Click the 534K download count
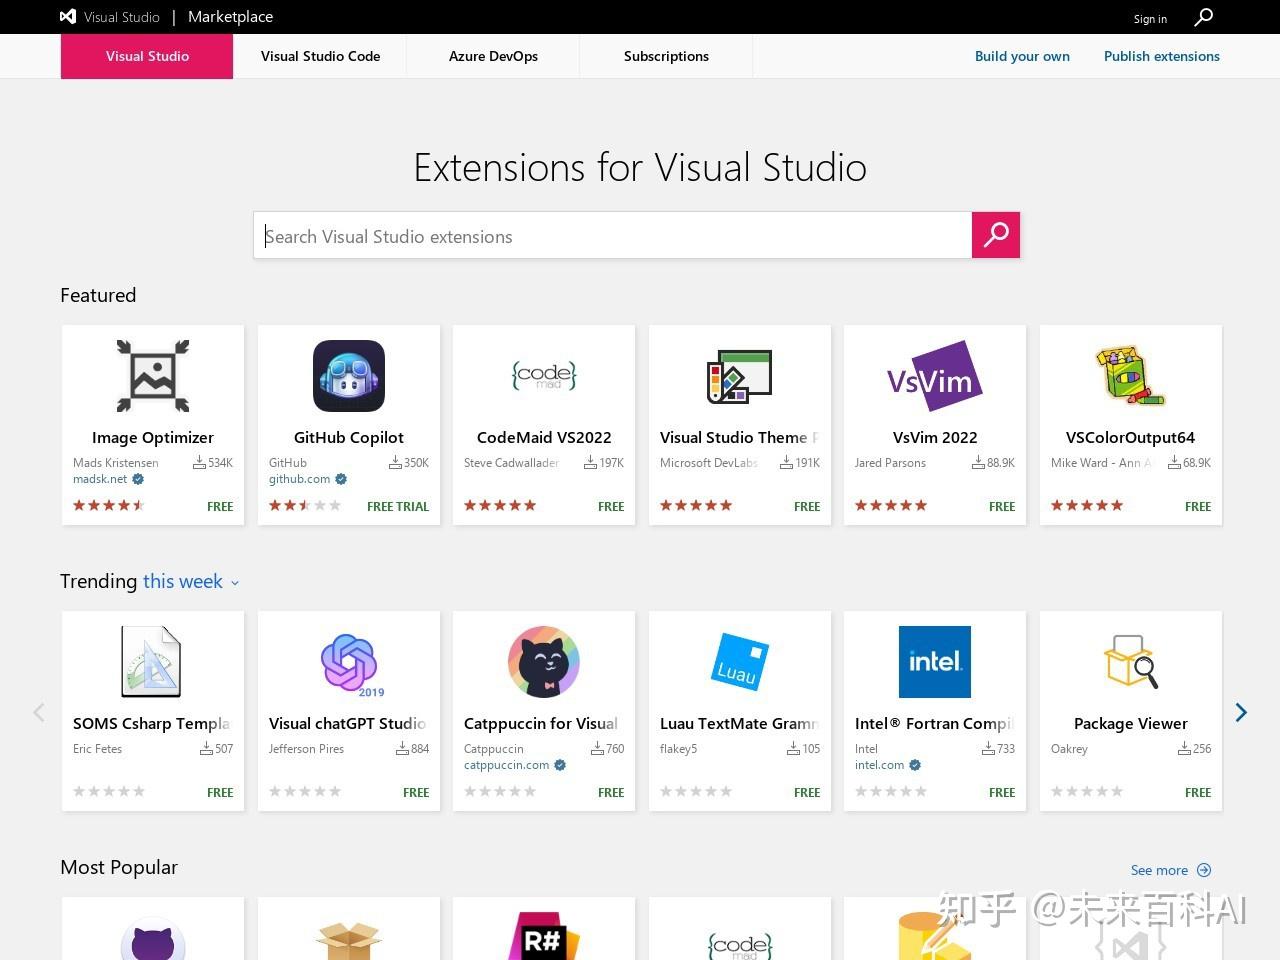The height and width of the screenshot is (960, 1280). tap(213, 463)
